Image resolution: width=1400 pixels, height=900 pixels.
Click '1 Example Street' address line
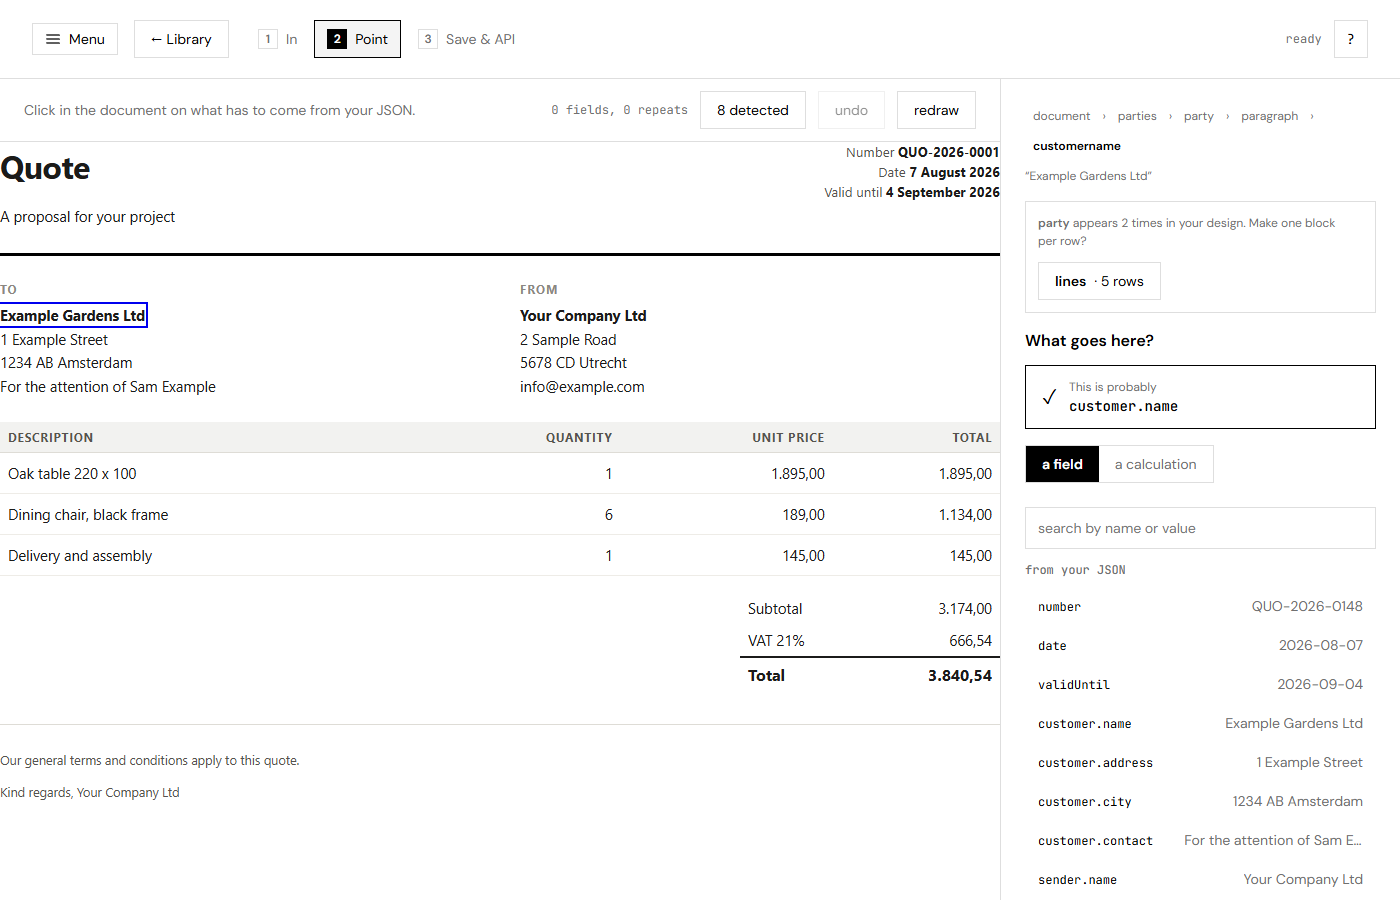click(54, 340)
